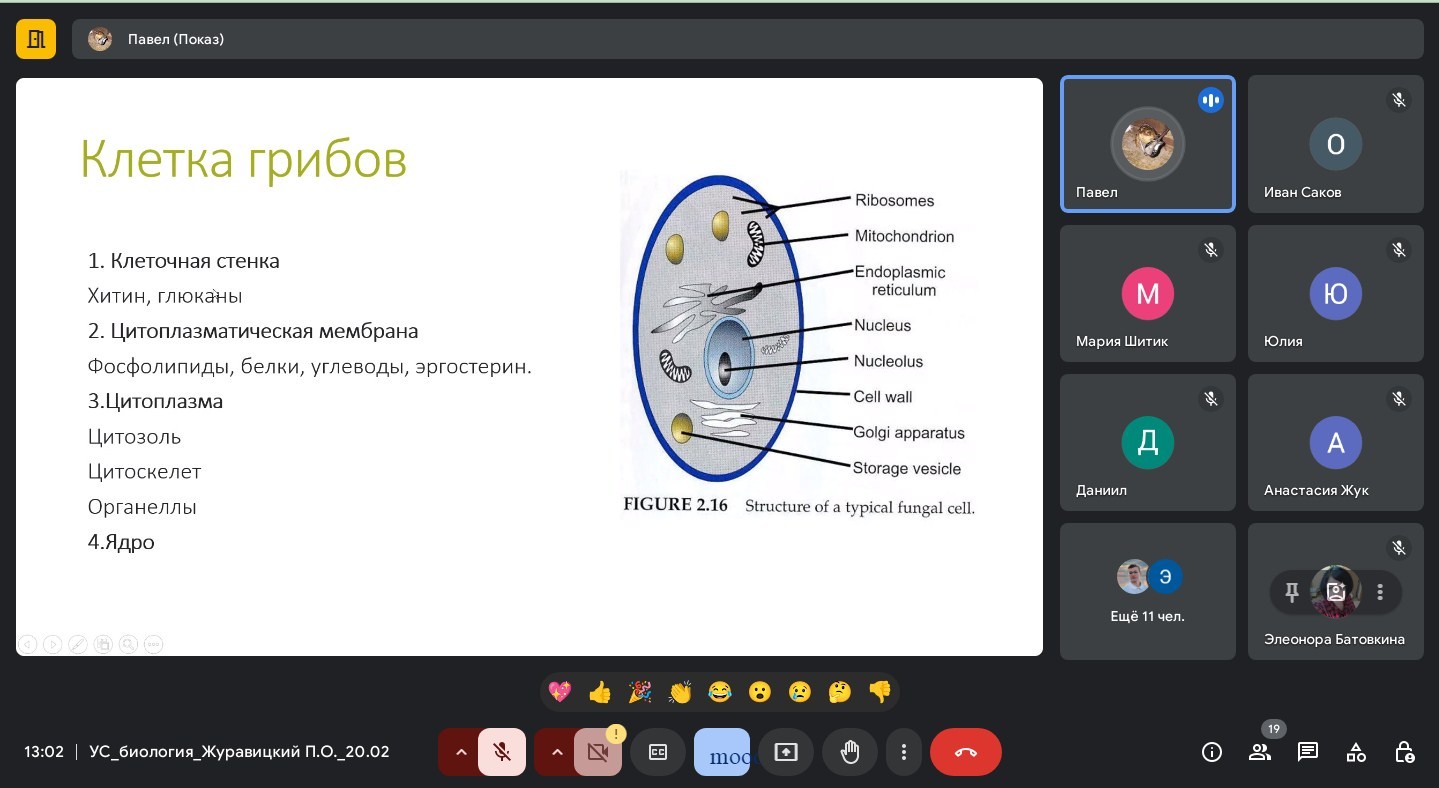Raise your hand
1439x788 pixels.
click(x=850, y=752)
